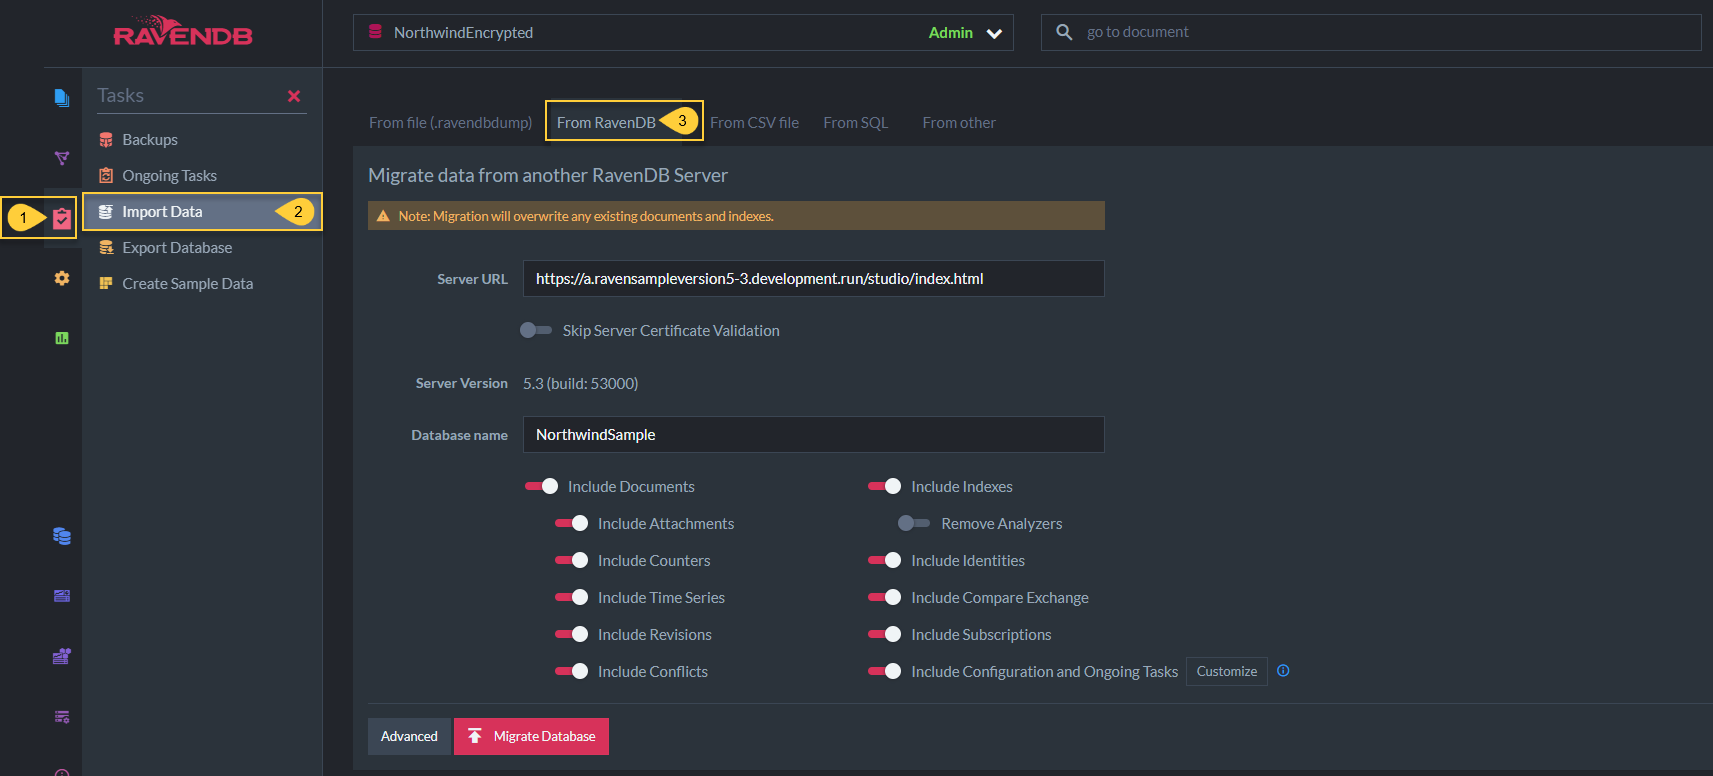The height and width of the screenshot is (776, 1713).
Task: Switch to From CSV file tab
Action: [x=755, y=122]
